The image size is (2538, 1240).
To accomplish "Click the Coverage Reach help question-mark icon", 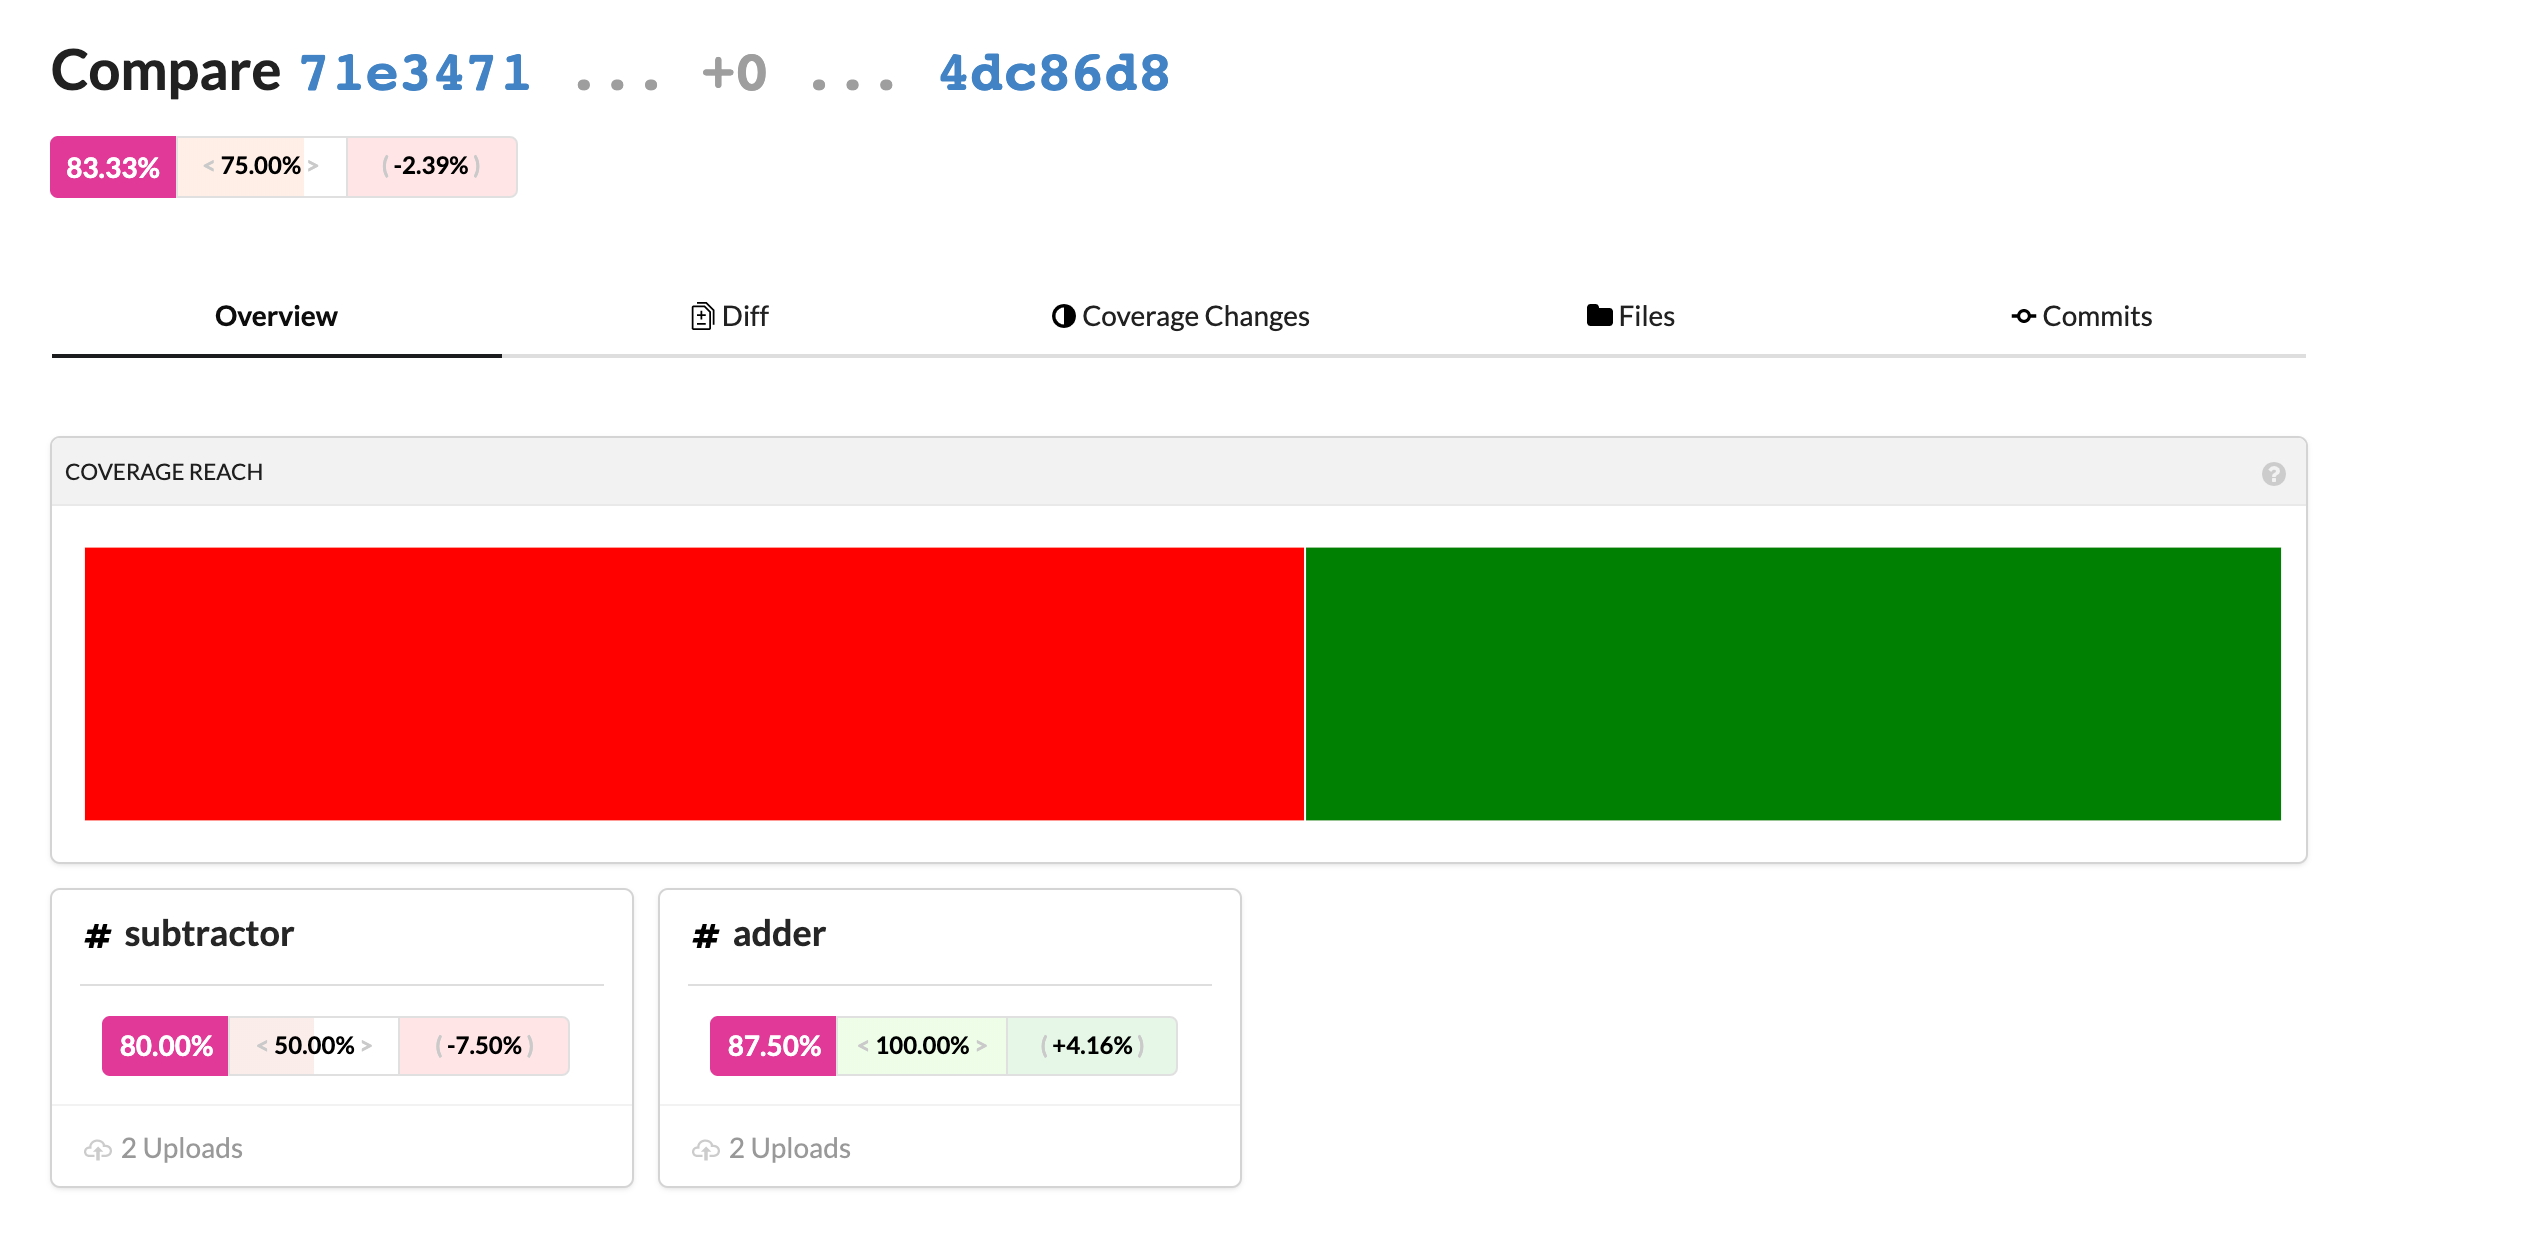I will (2273, 474).
